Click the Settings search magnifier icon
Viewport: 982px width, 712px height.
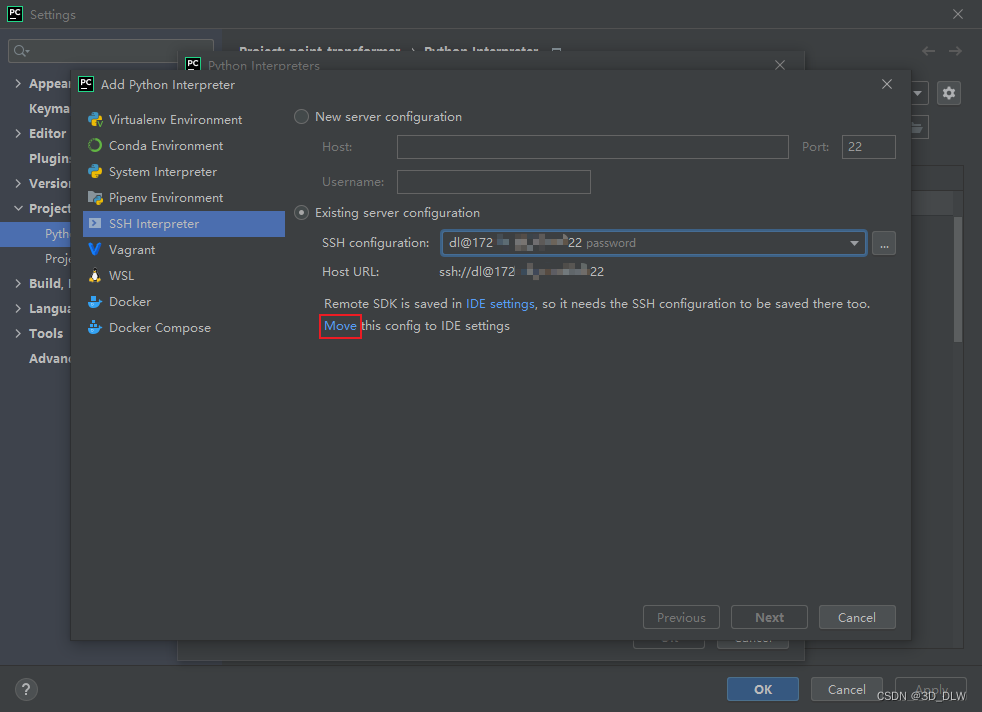(21, 51)
